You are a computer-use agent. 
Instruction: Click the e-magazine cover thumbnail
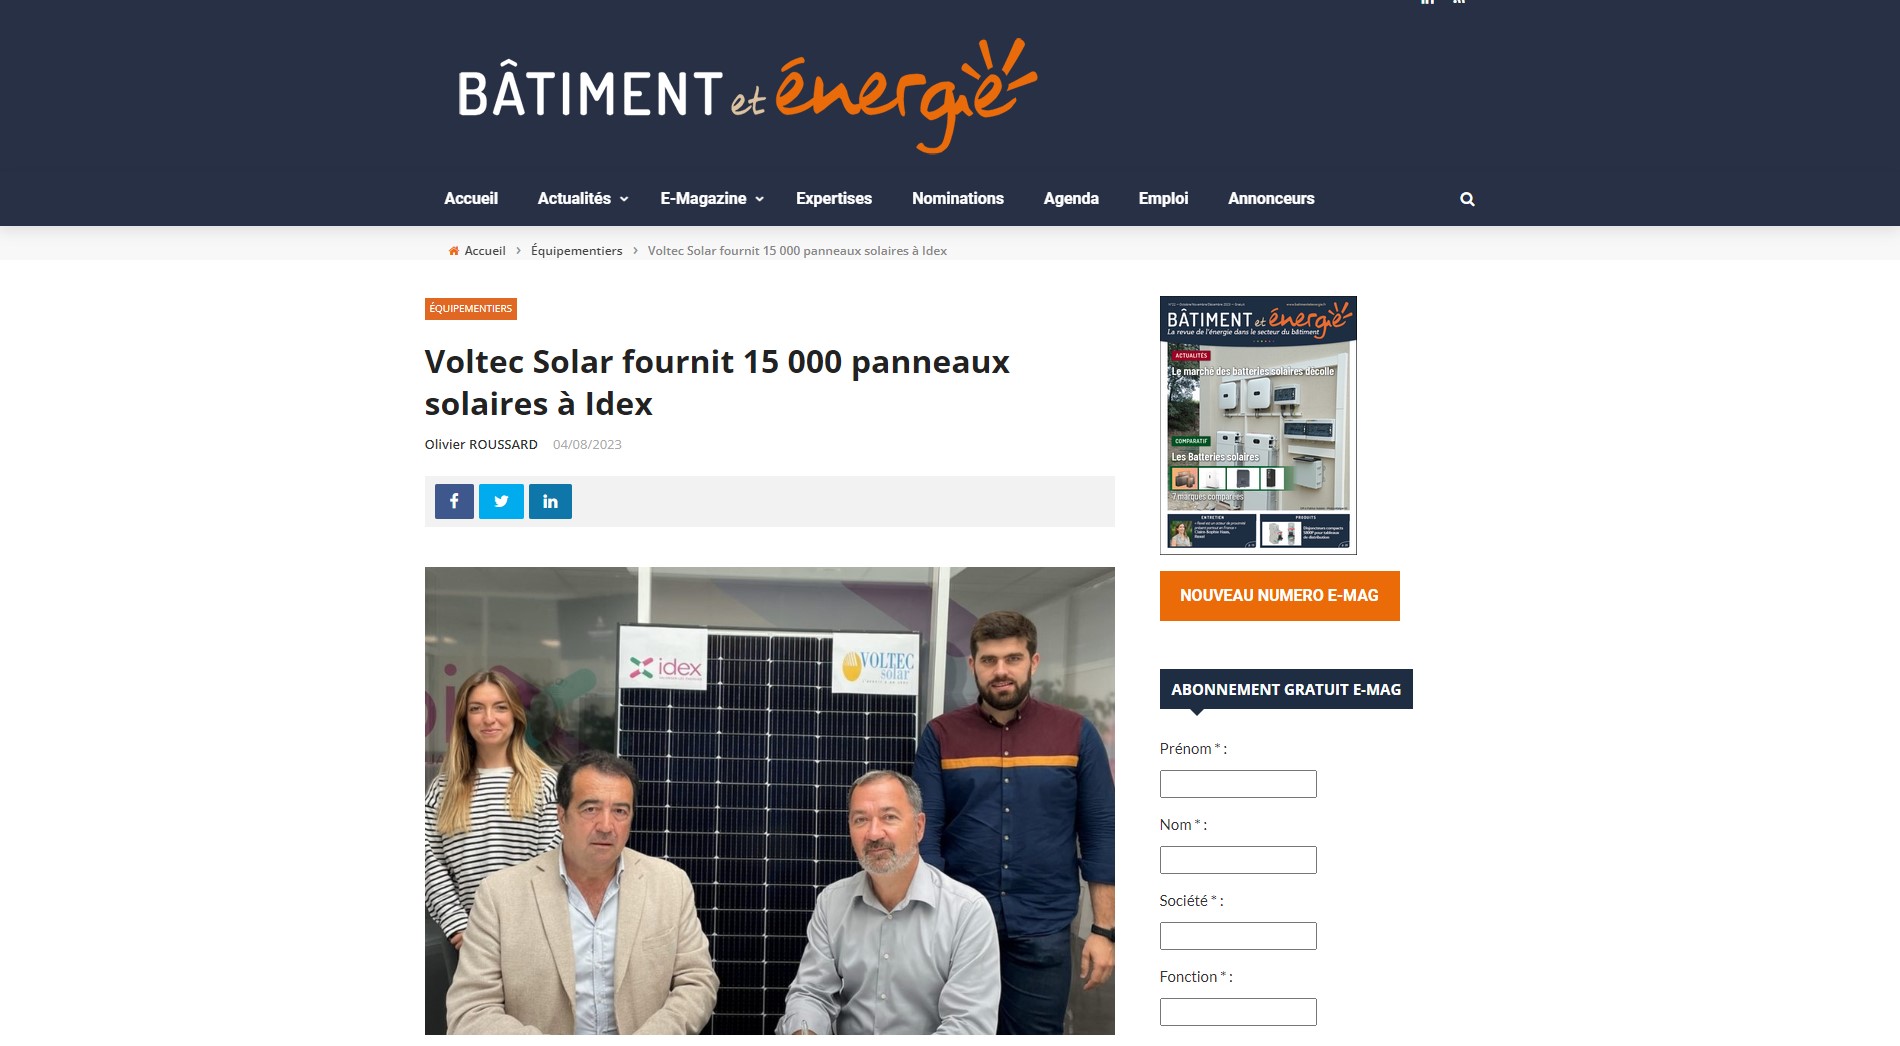click(1258, 425)
